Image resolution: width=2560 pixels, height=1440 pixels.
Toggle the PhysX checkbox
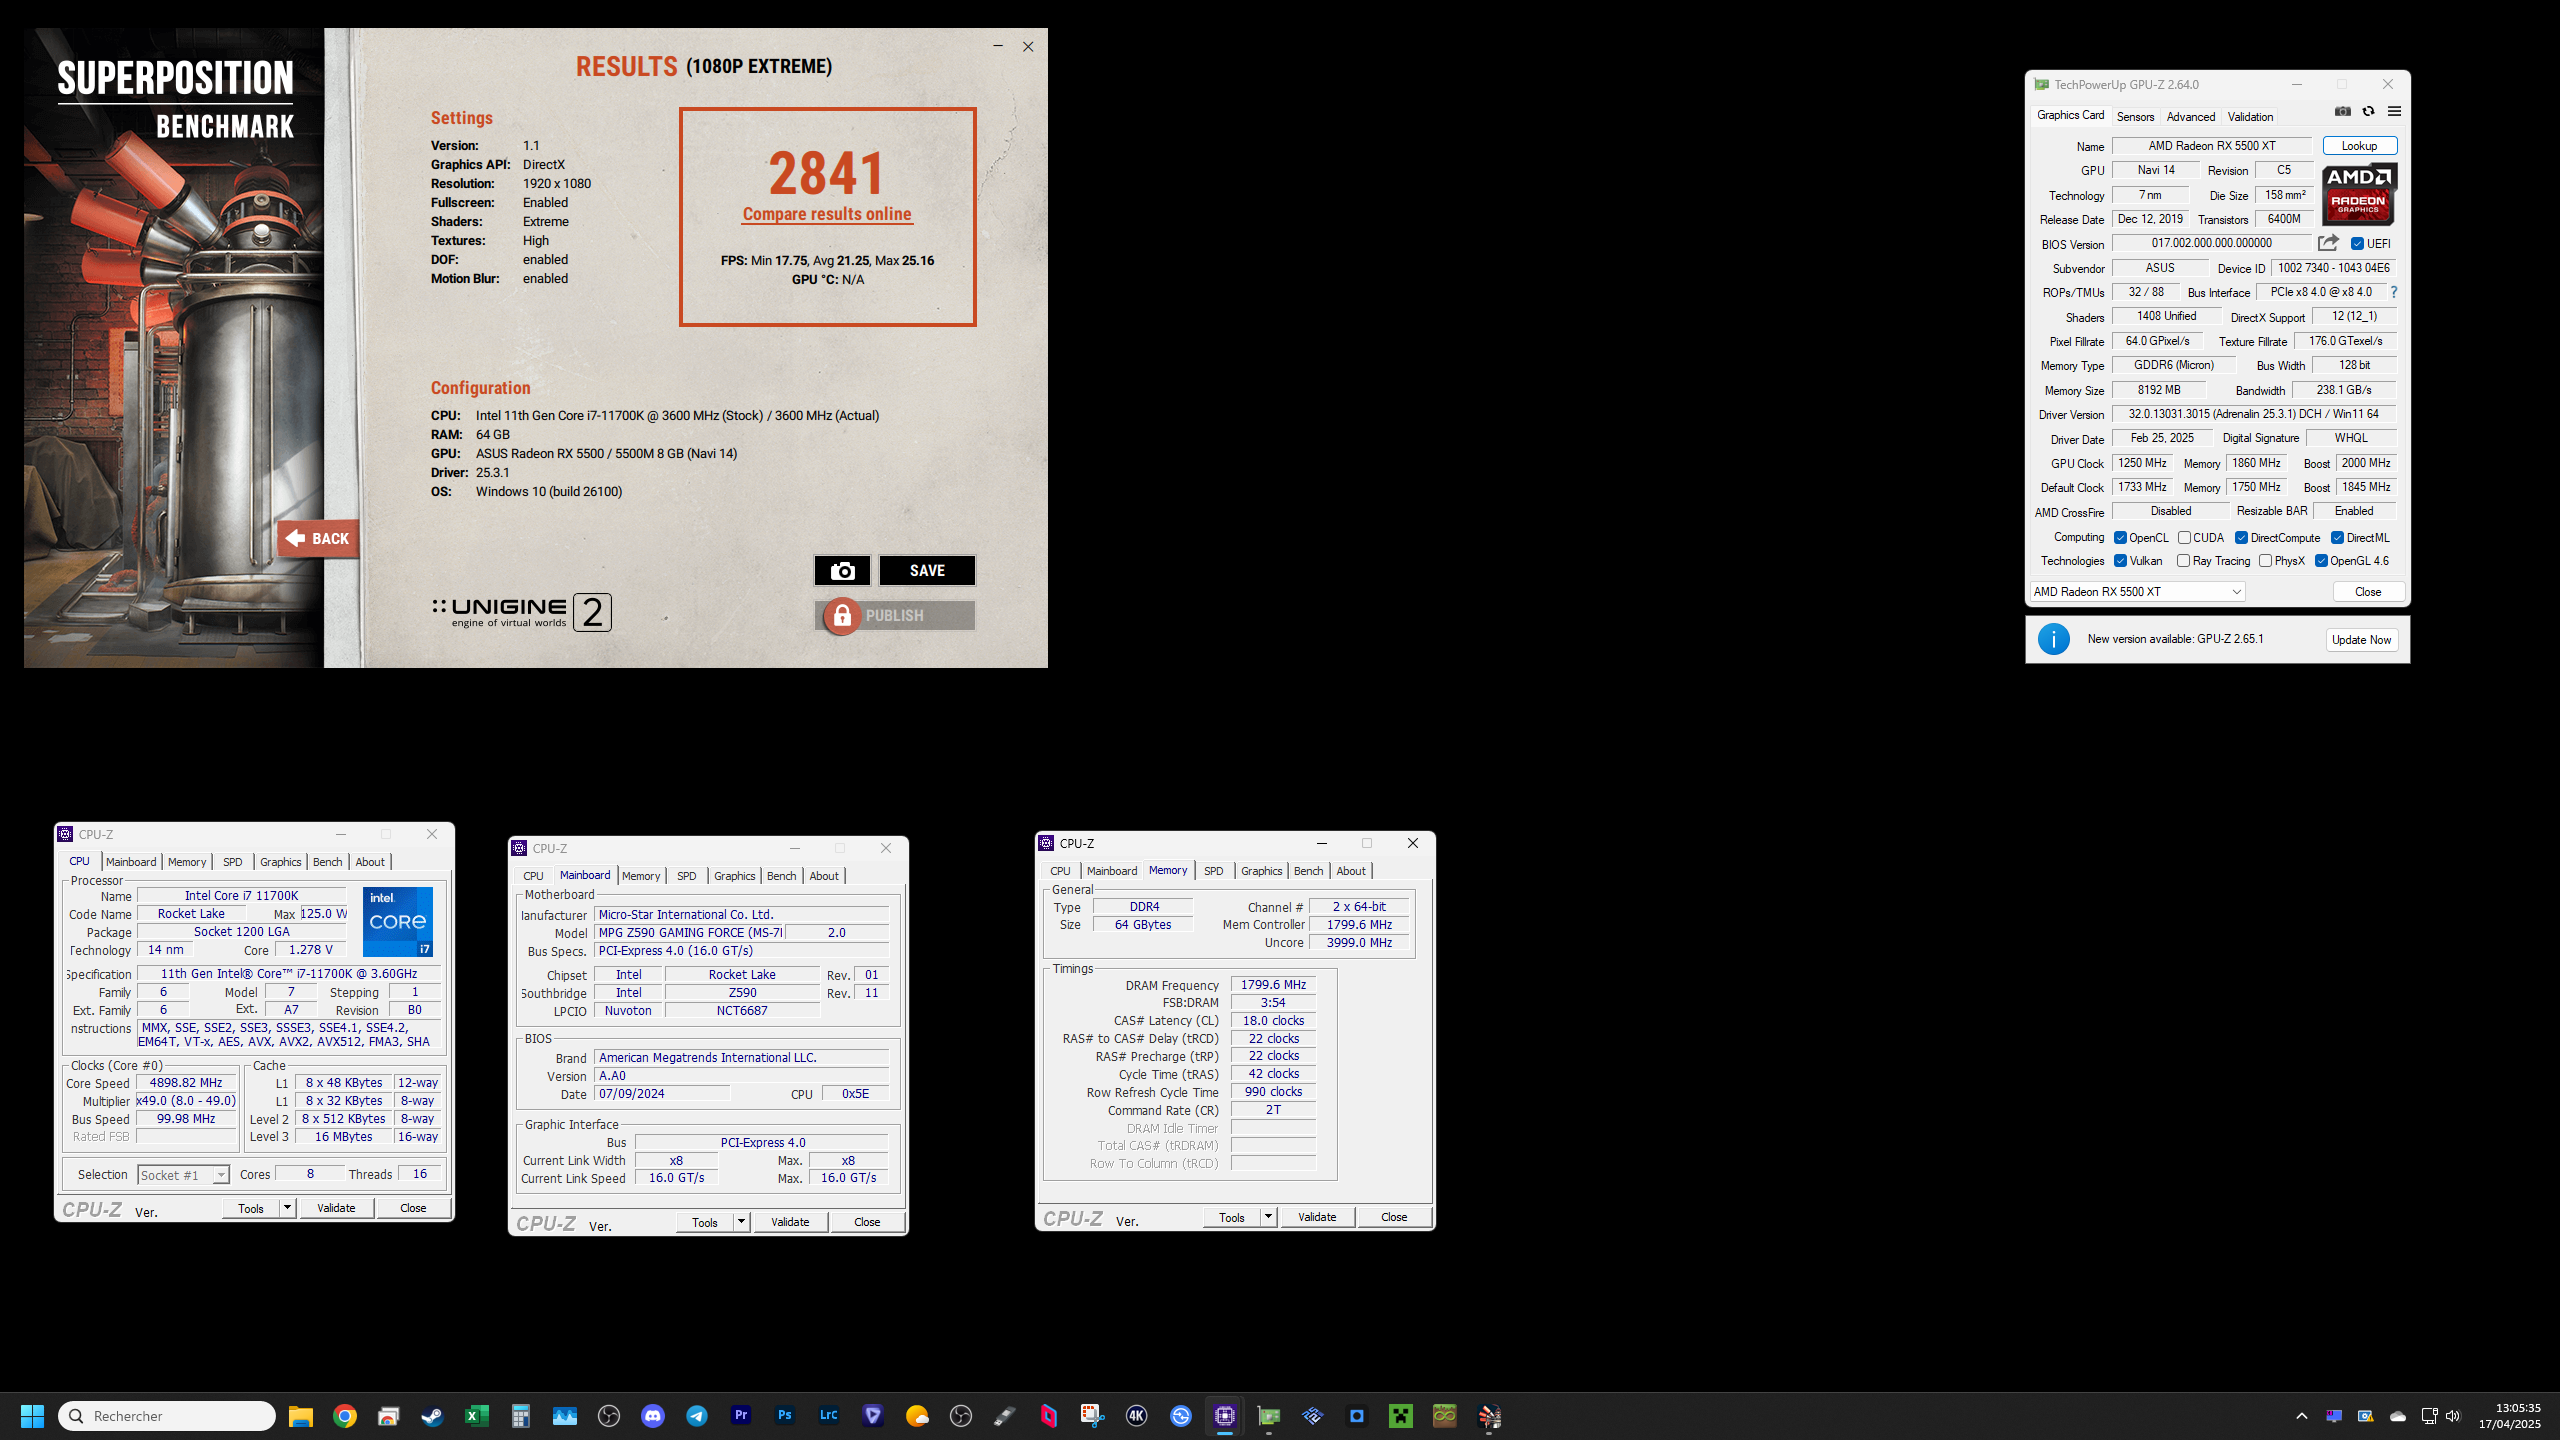tap(2265, 561)
